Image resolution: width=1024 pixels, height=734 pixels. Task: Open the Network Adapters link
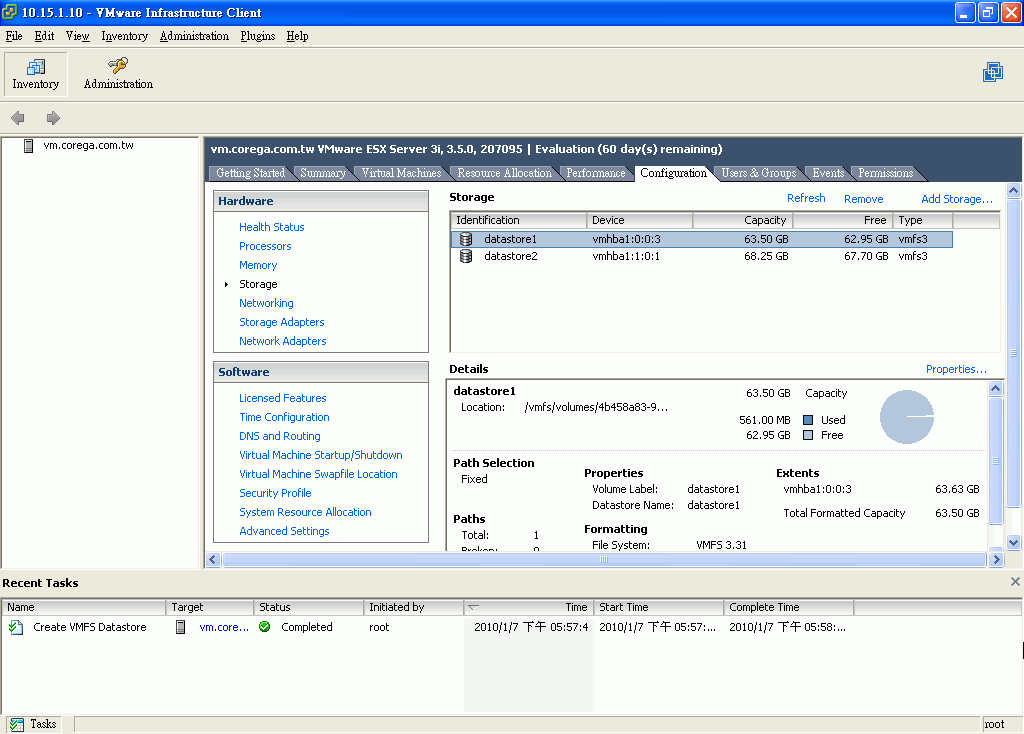point(283,341)
